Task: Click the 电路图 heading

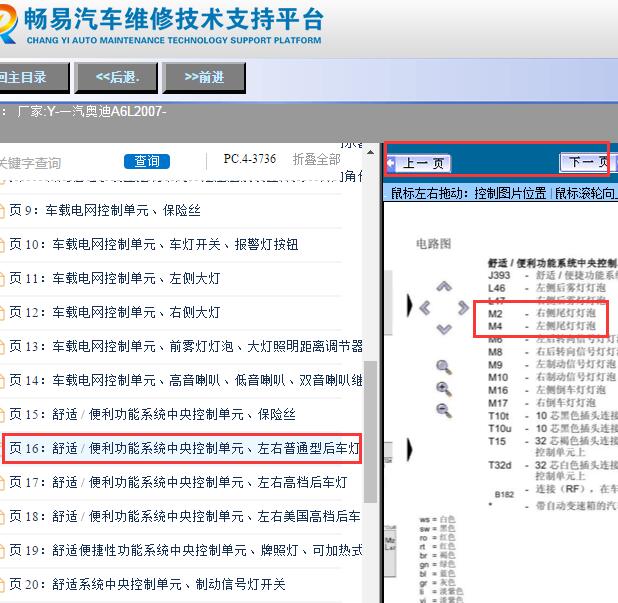Action: (x=433, y=244)
